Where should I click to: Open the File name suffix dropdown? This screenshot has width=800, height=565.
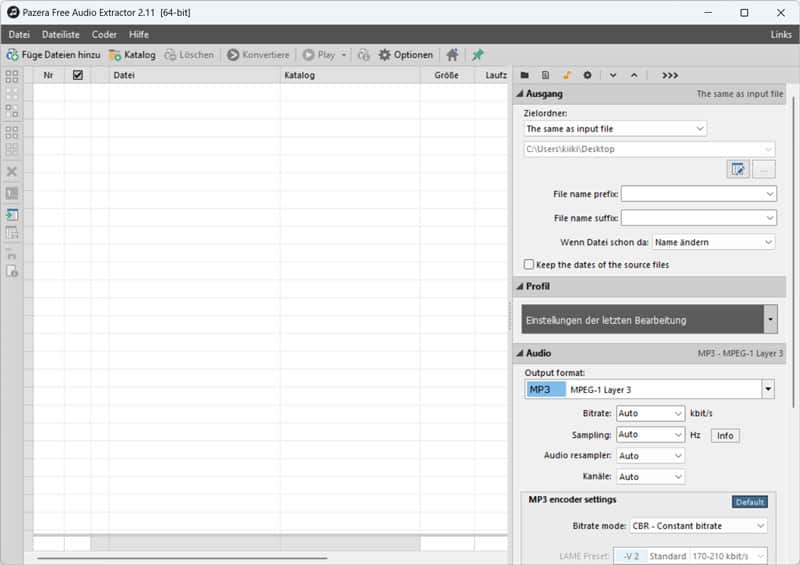pyautogui.click(x=770, y=218)
